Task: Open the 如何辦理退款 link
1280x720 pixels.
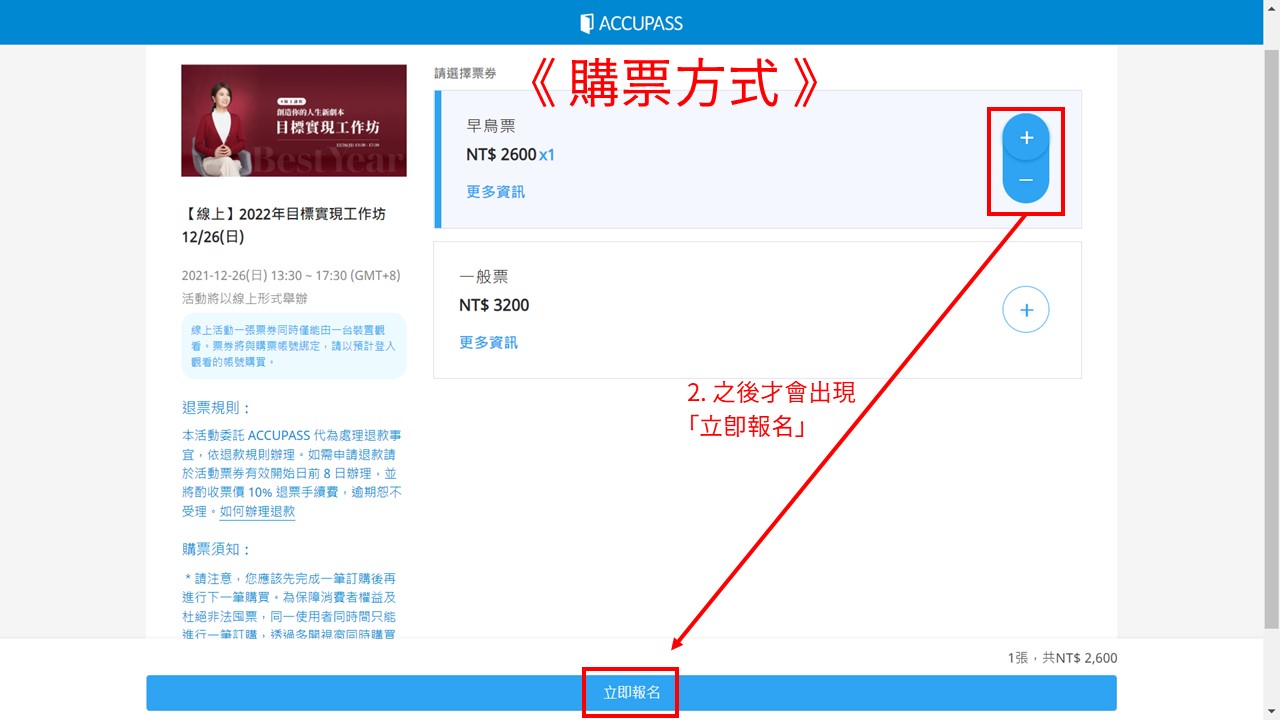Action: pyautogui.click(x=257, y=512)
